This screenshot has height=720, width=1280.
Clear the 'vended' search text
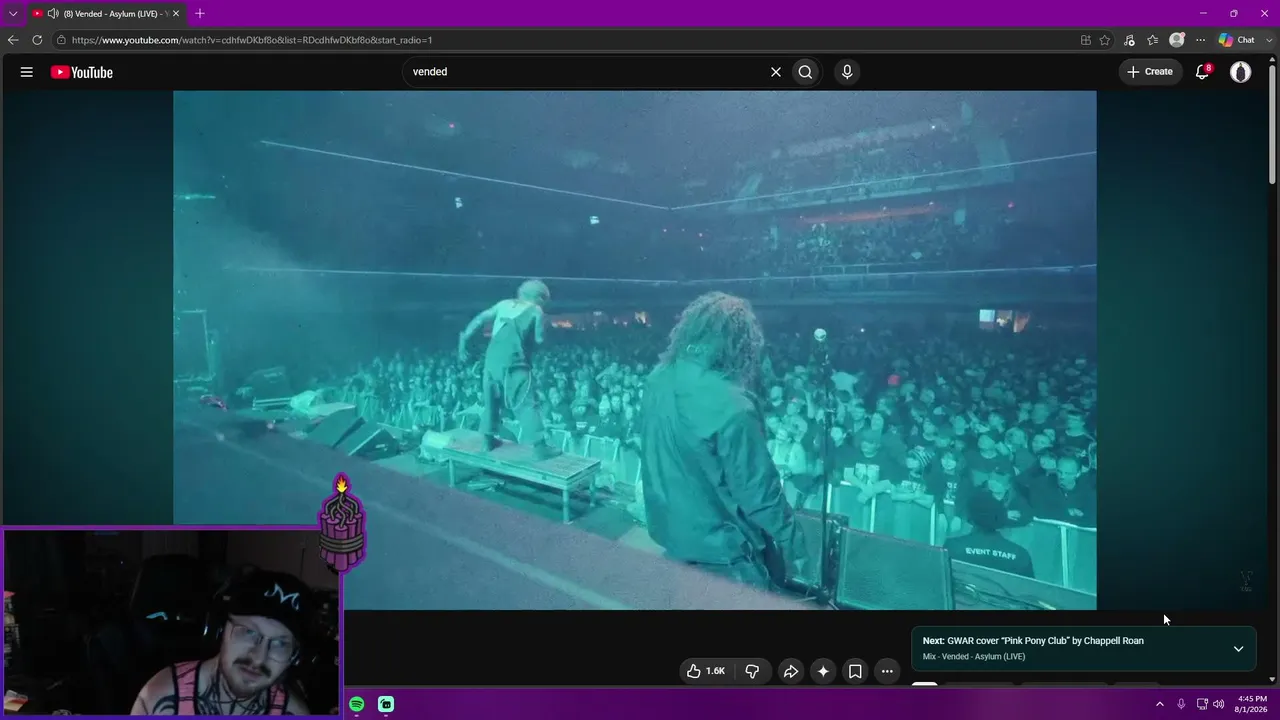tap(775, 72)
